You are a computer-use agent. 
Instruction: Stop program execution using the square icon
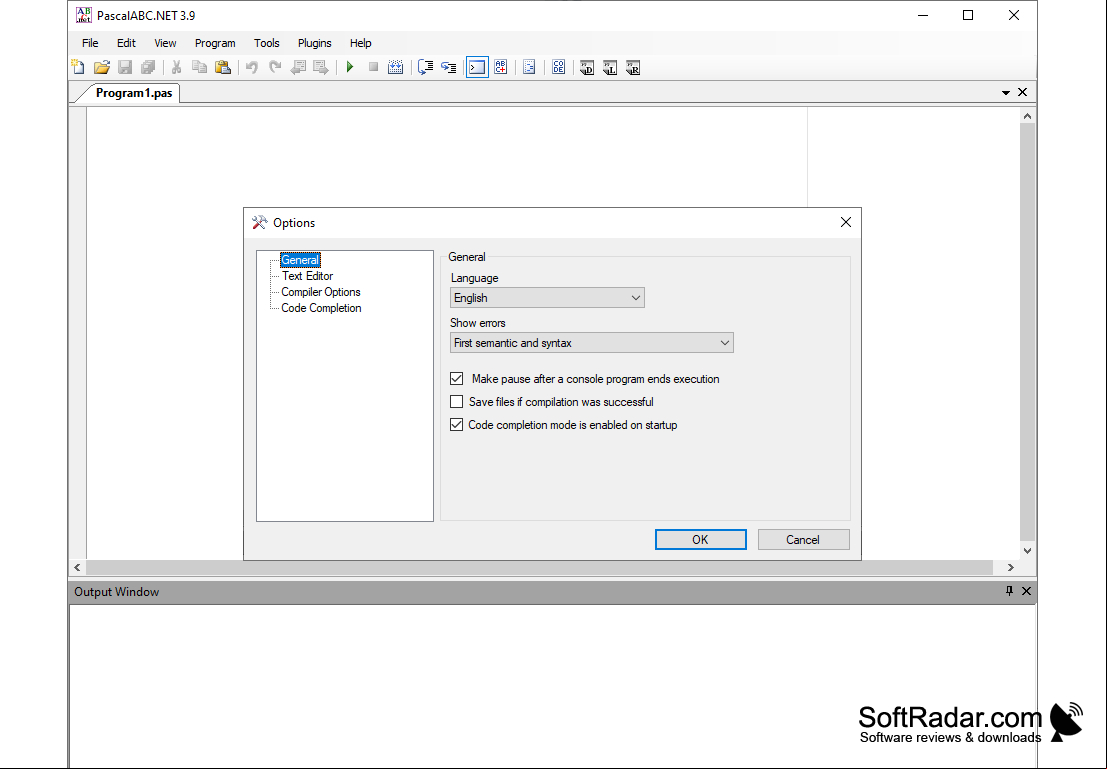pyautogui.click(x=373, y=68)
